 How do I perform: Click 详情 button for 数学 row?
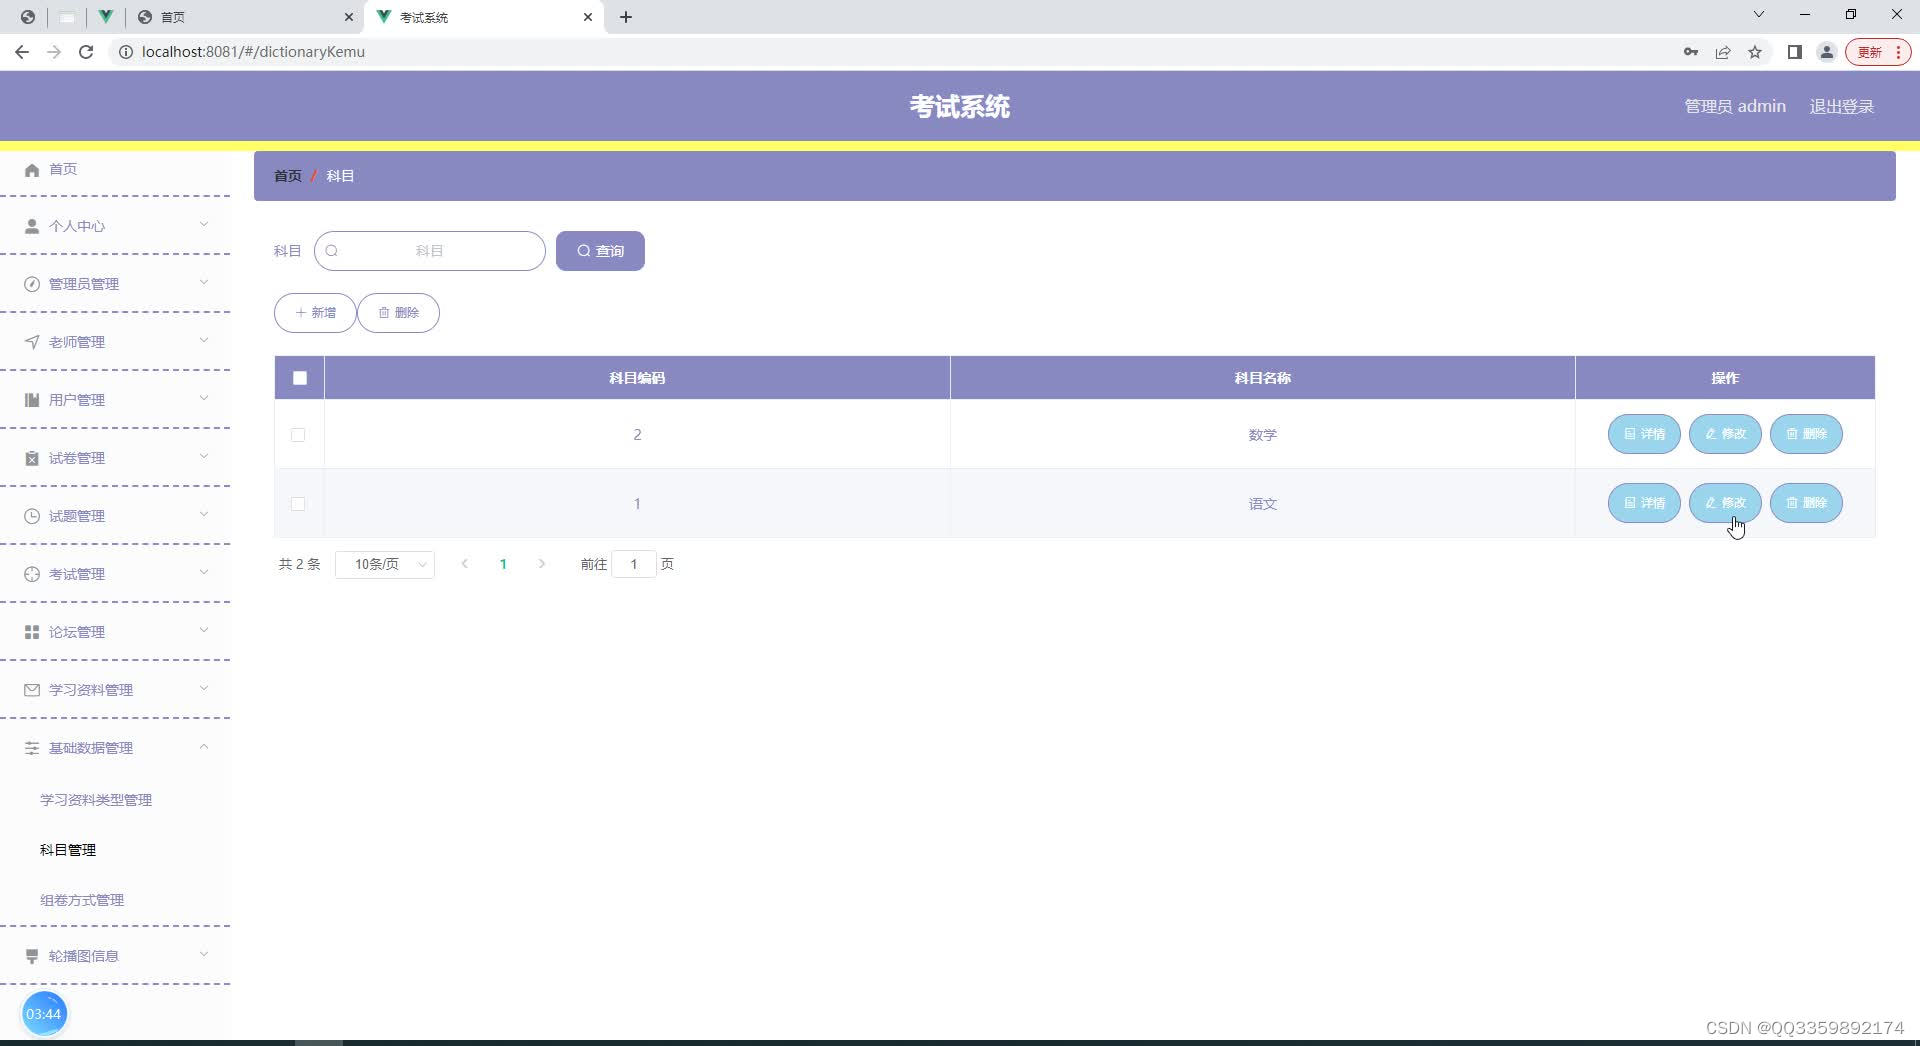pyautogui.click(x=1644, y=434)
